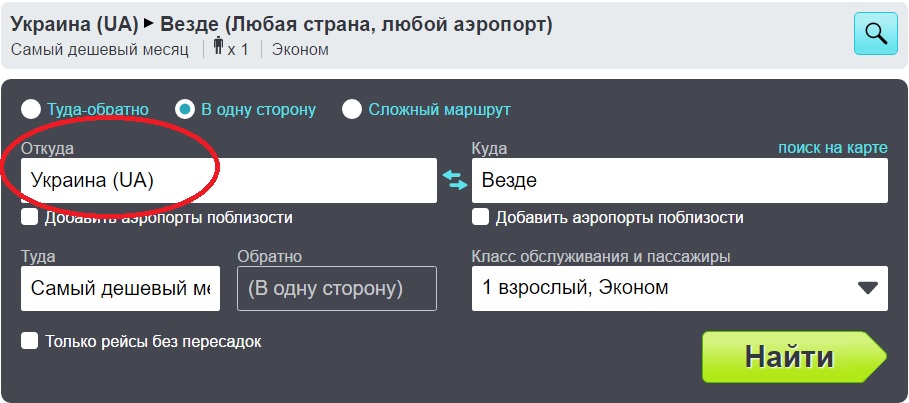The height and width of the screenshot is (403, 909).
Task: Click the Куда field showing Везде
Action: click(x=679, y=180)
